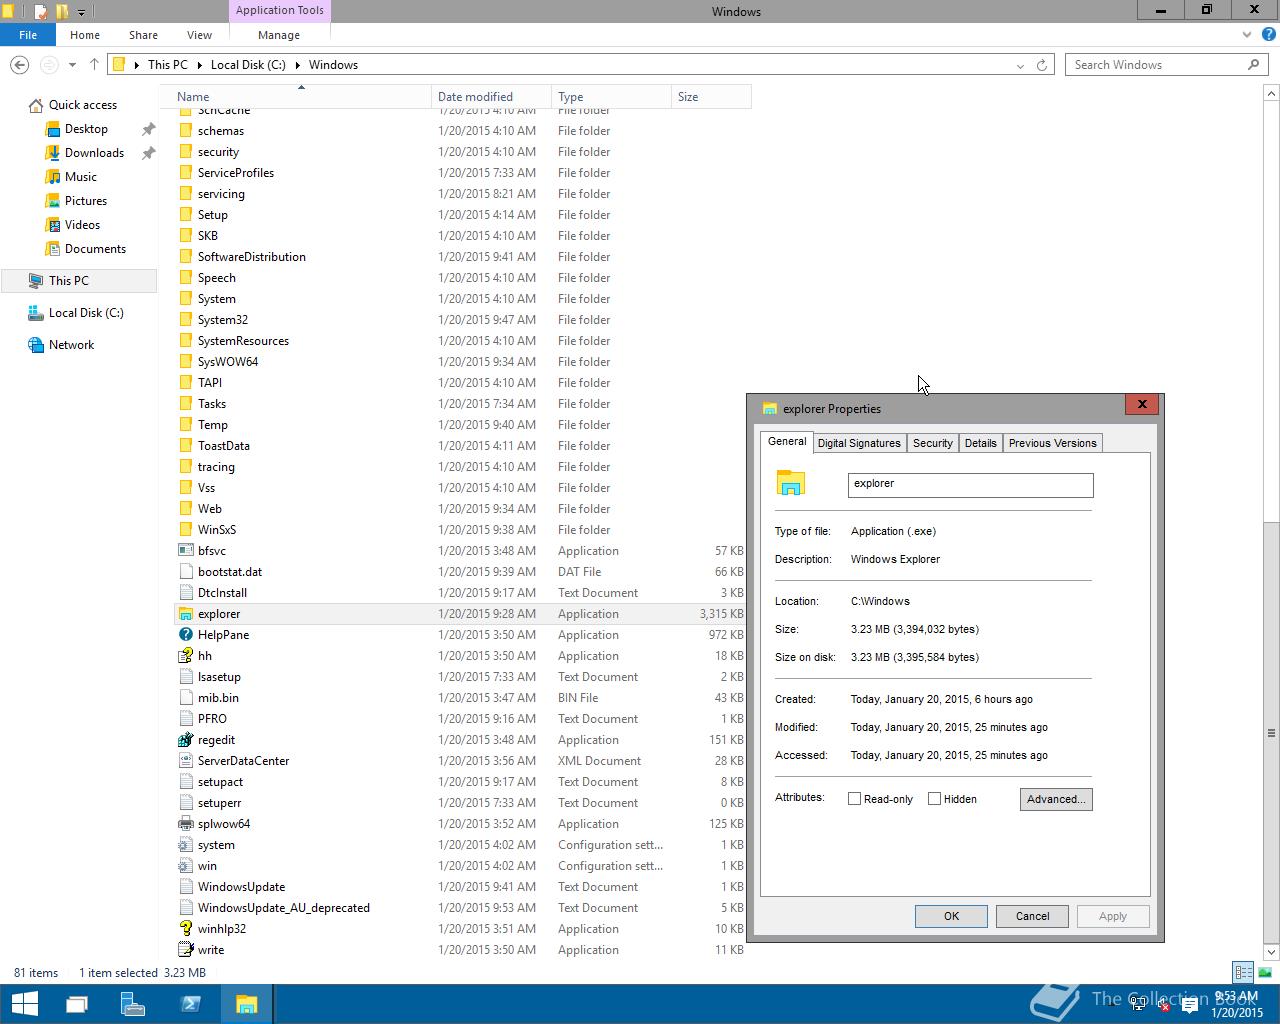Enable the Read-only attribute checkbox

[x=855, y=799]
